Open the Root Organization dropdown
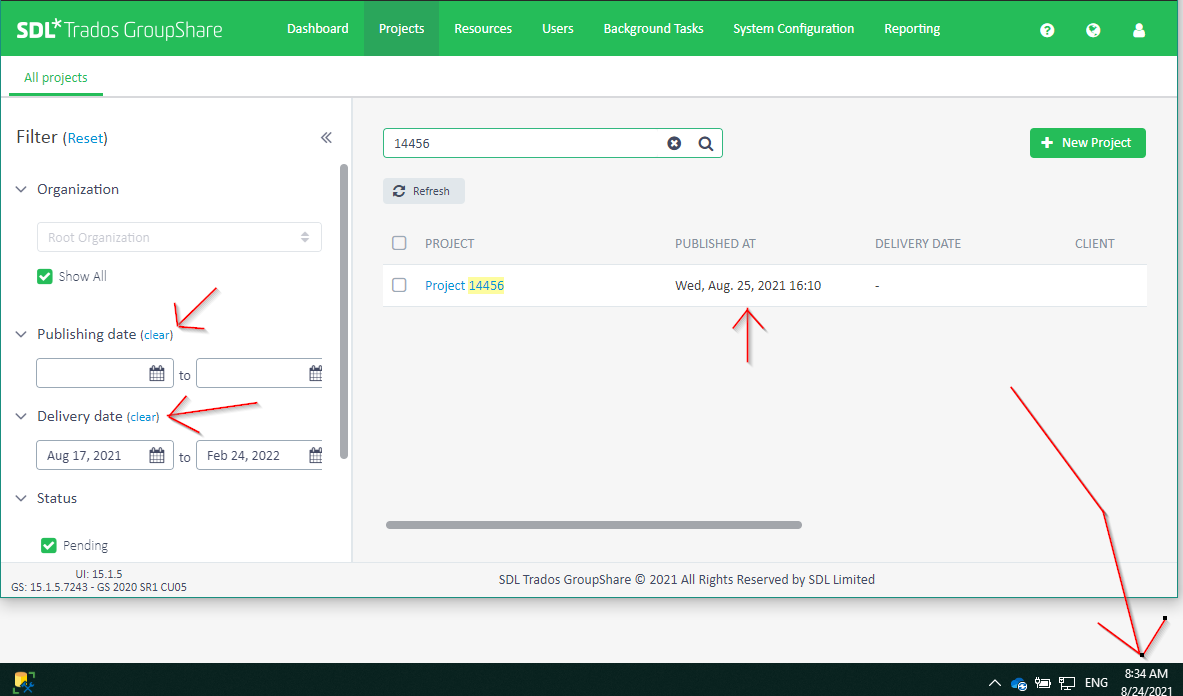The width and height of the screenshot is (1183, 696). click(180, 238)
